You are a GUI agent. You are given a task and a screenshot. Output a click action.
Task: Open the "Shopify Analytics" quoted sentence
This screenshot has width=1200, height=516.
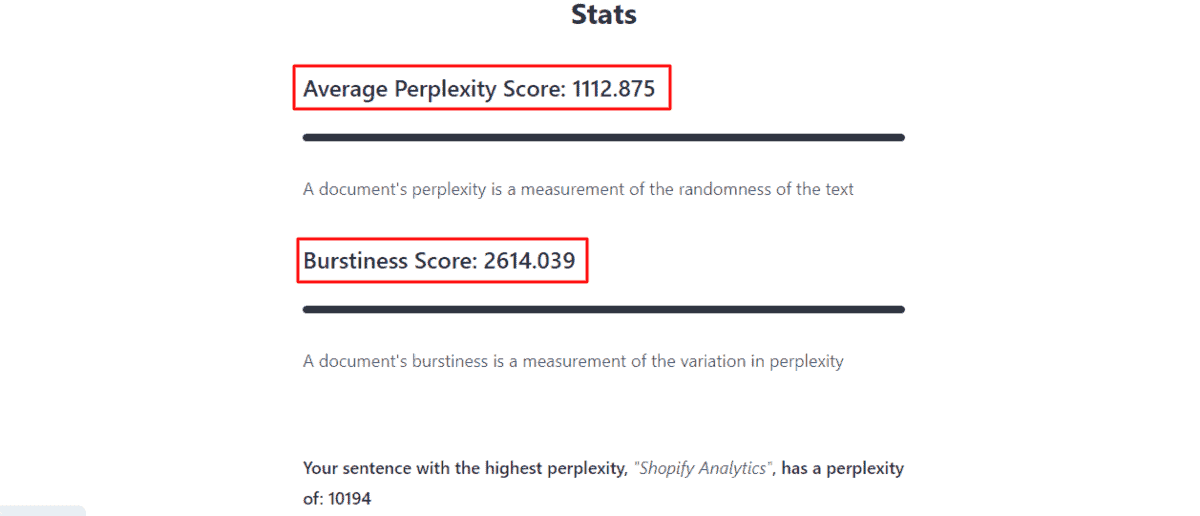(x=704, y=468)
